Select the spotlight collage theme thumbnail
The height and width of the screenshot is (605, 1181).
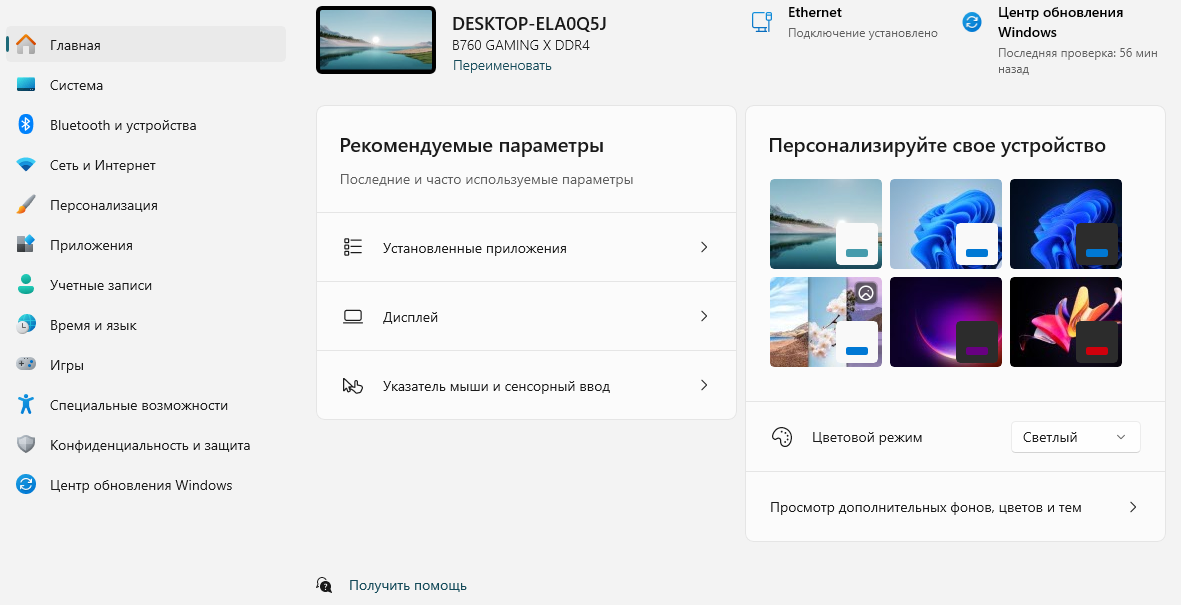click(825, 322)
